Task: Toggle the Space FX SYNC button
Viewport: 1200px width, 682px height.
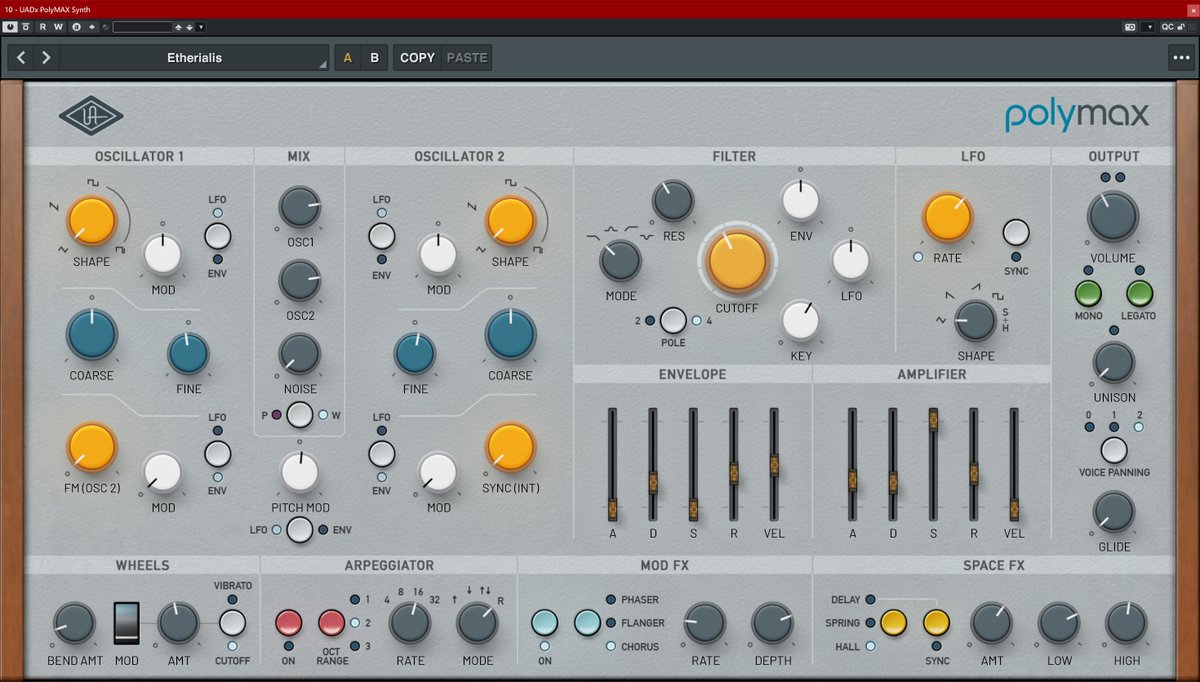Action: [936, 623]
